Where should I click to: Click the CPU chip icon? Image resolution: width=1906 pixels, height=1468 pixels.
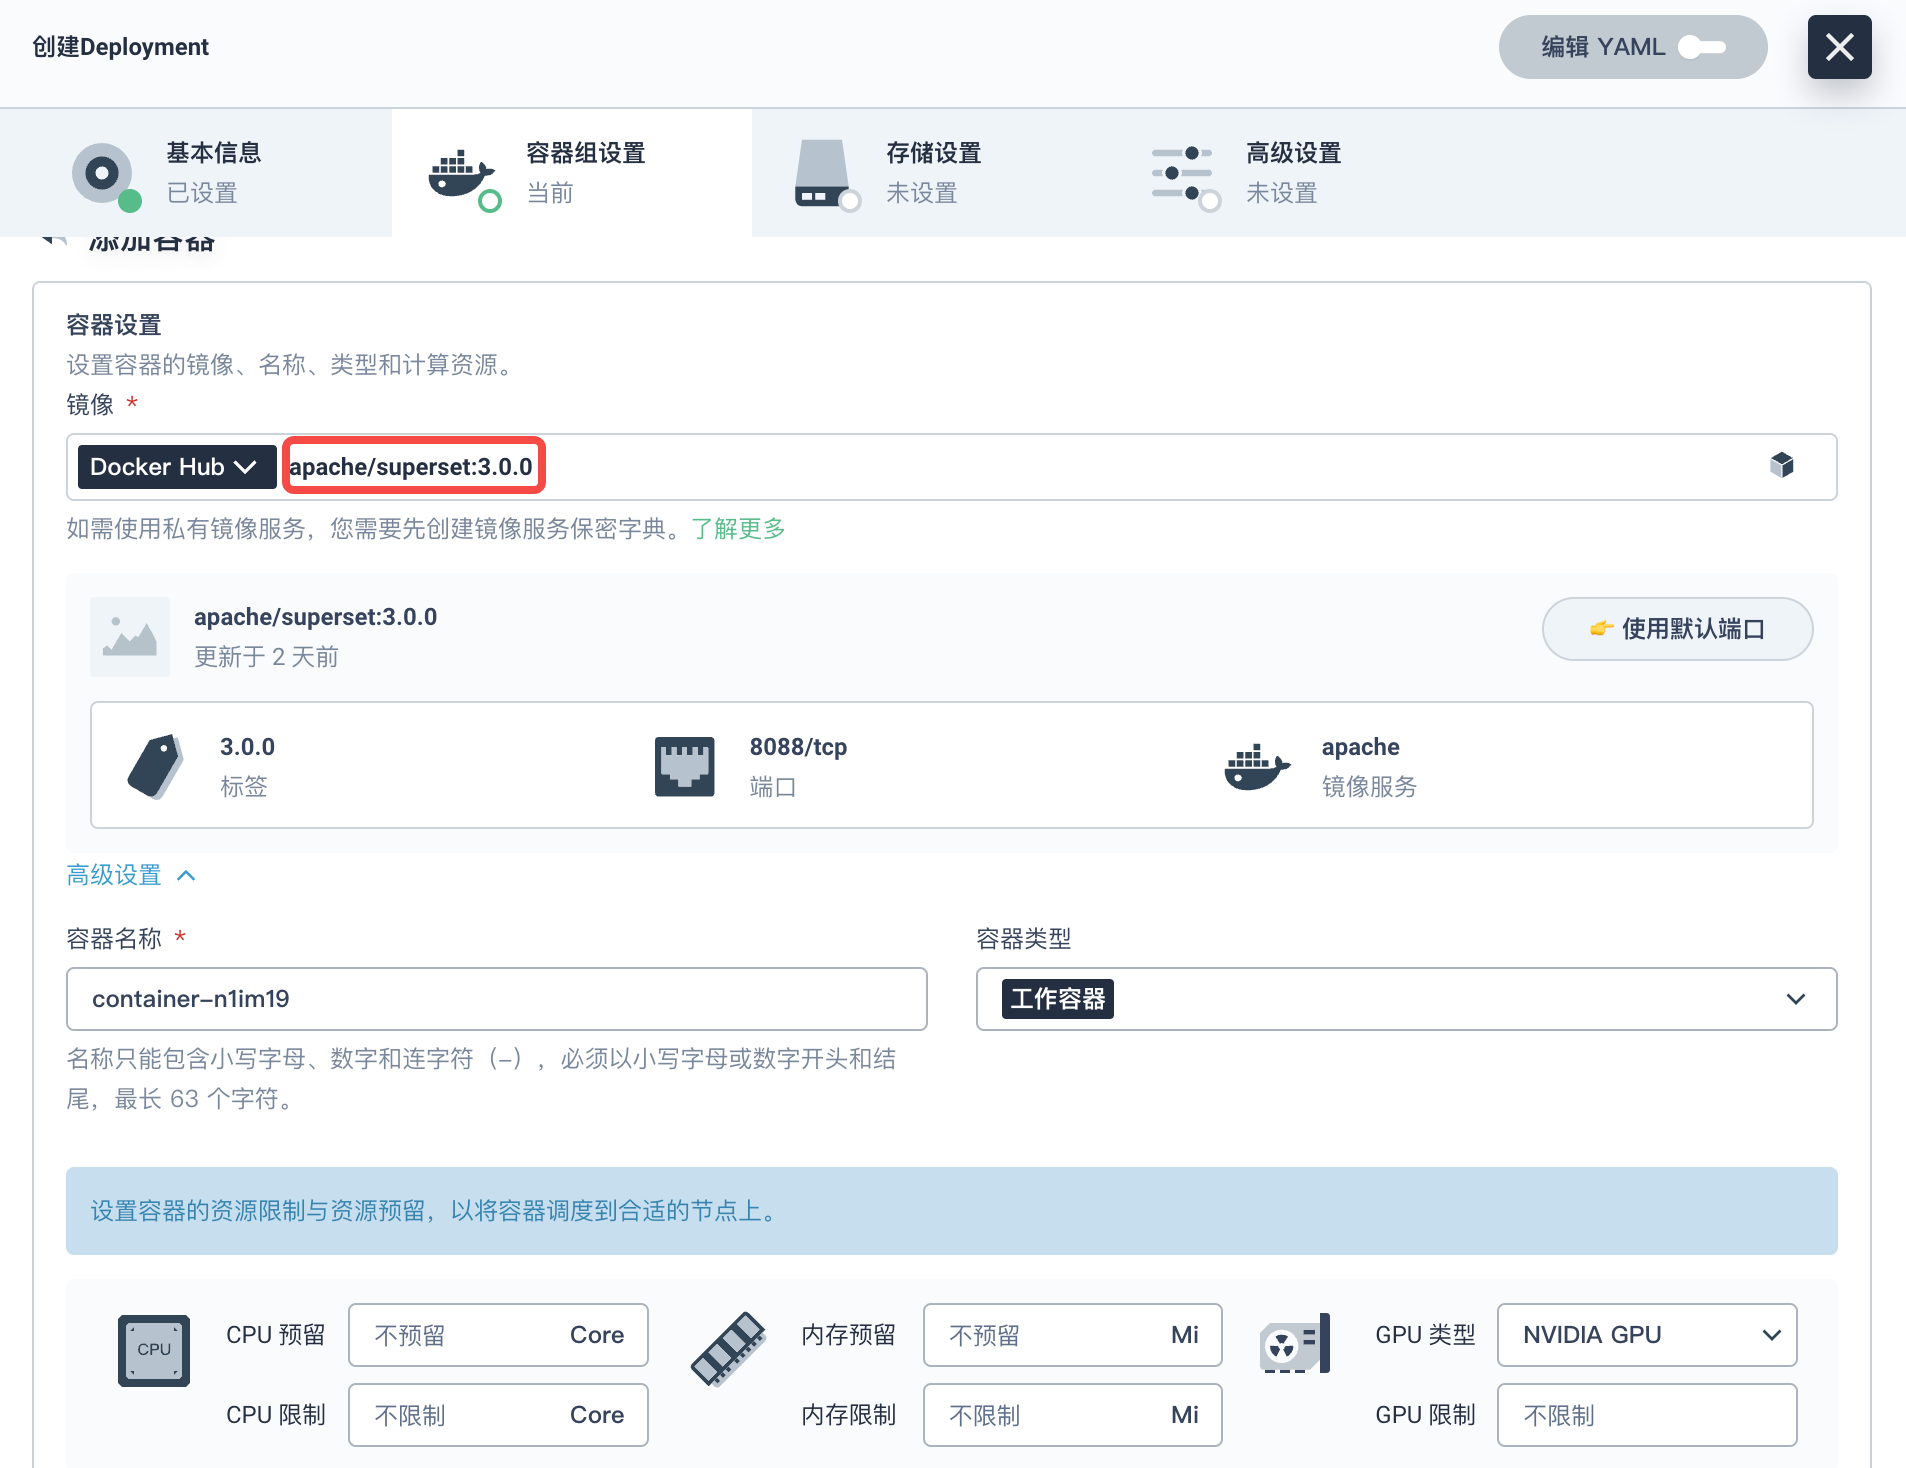click(x=154, y=1350)
